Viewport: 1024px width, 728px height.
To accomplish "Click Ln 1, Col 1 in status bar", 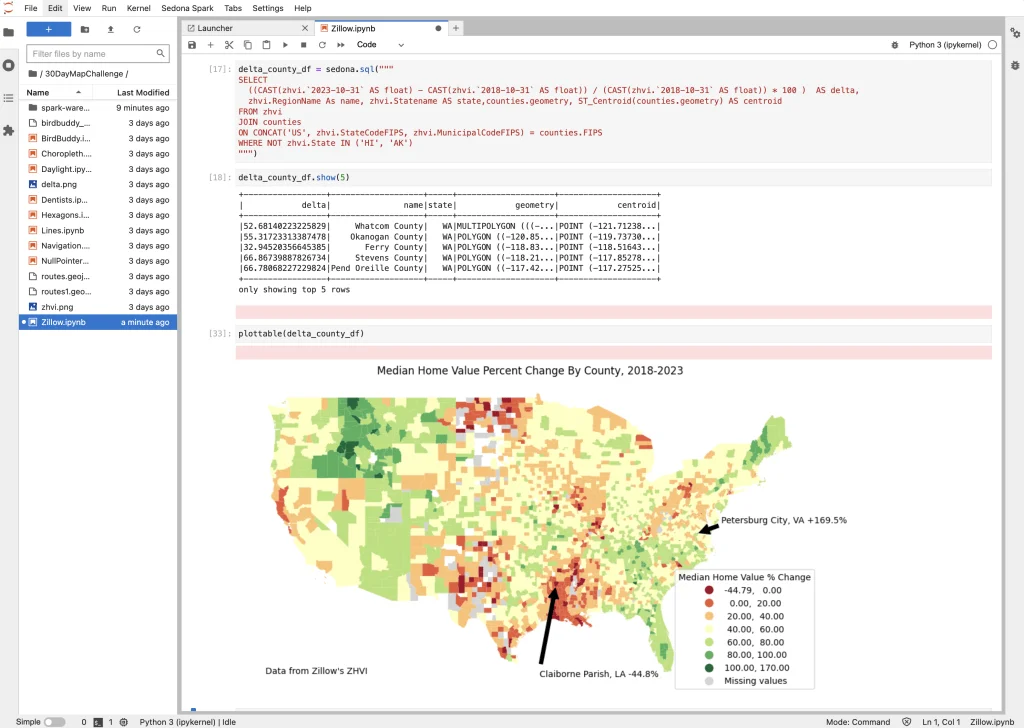I will (x=941, y=722).
